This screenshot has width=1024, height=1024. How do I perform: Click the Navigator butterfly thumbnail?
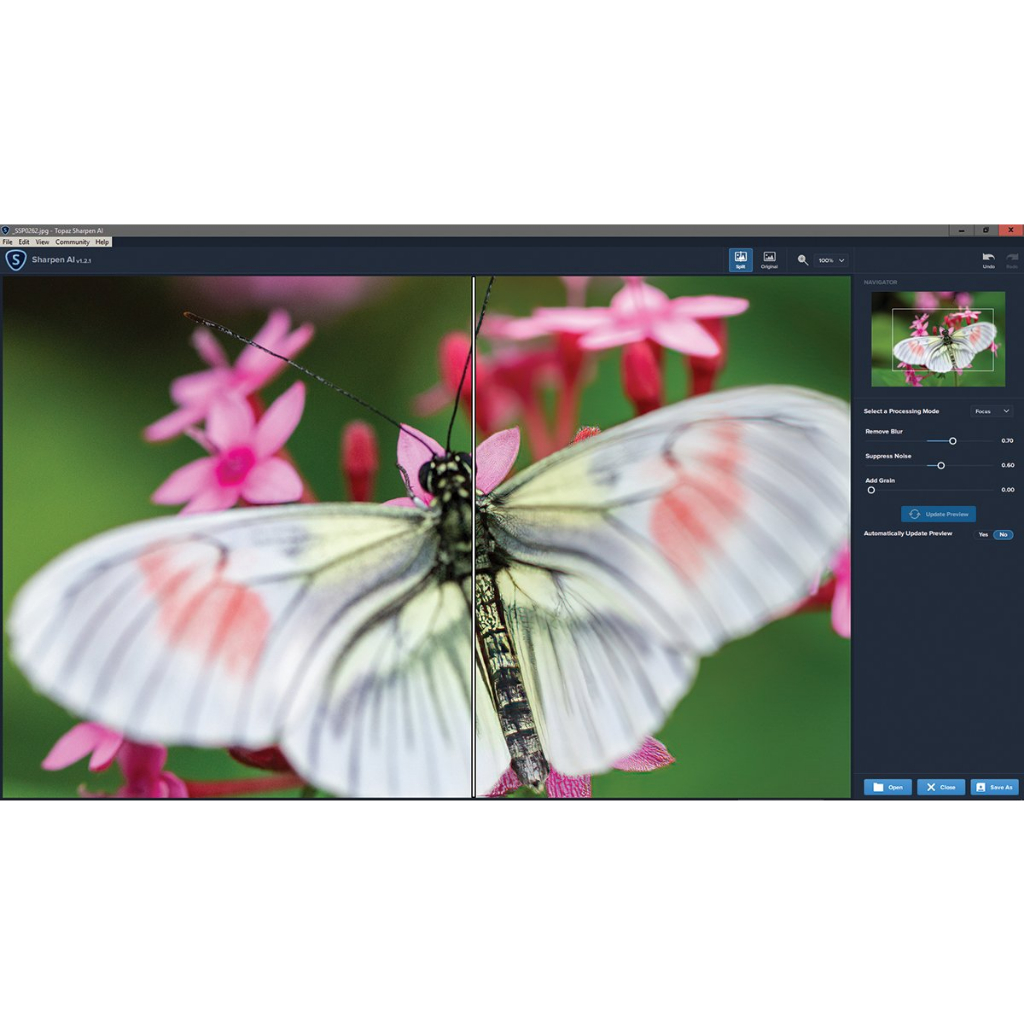938,339
